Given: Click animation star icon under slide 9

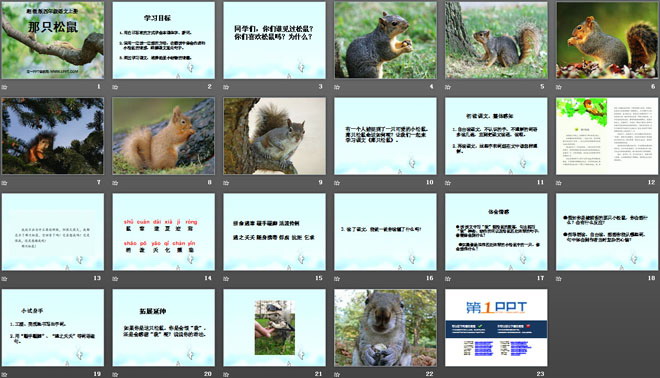Looking at the screenshot, I should click(x=226, y=183).
